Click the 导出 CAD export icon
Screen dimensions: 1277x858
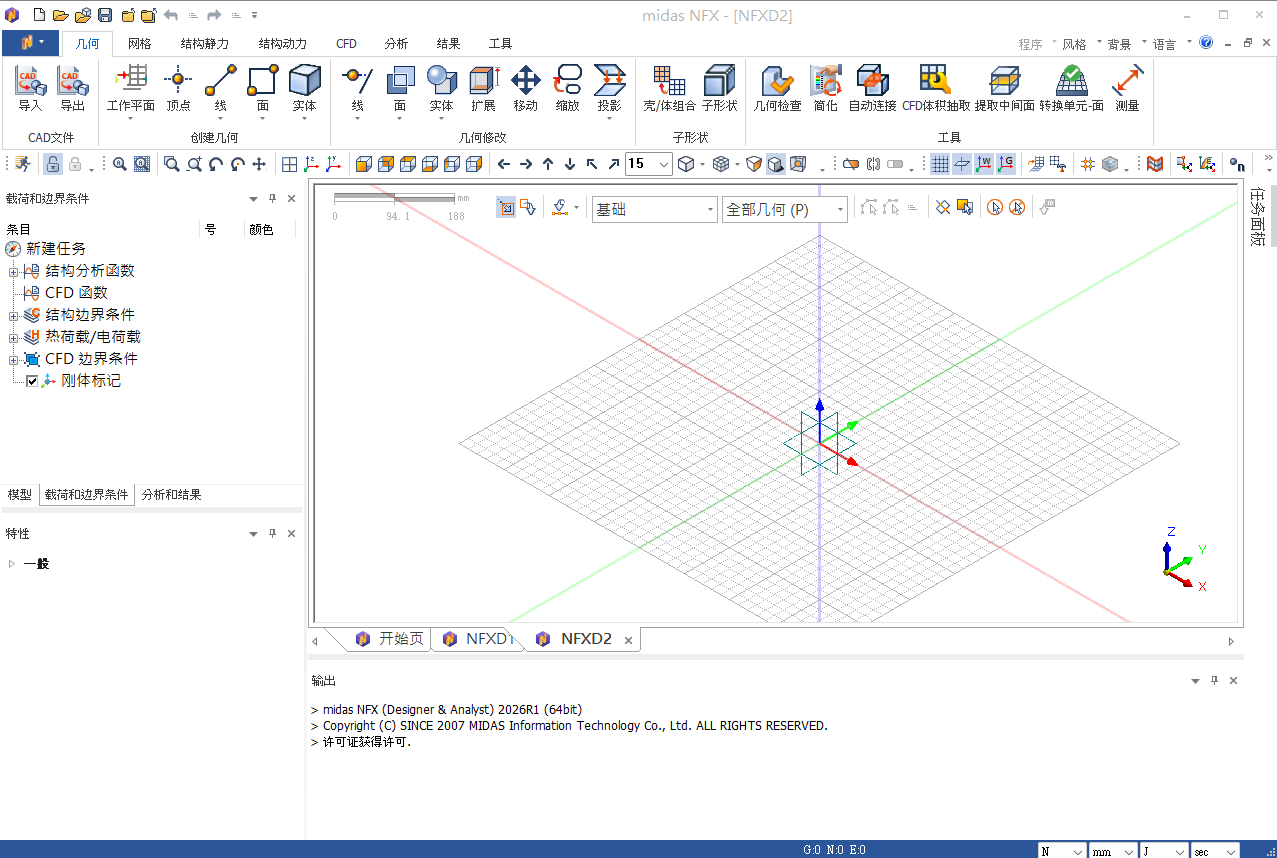pos(72,81)
